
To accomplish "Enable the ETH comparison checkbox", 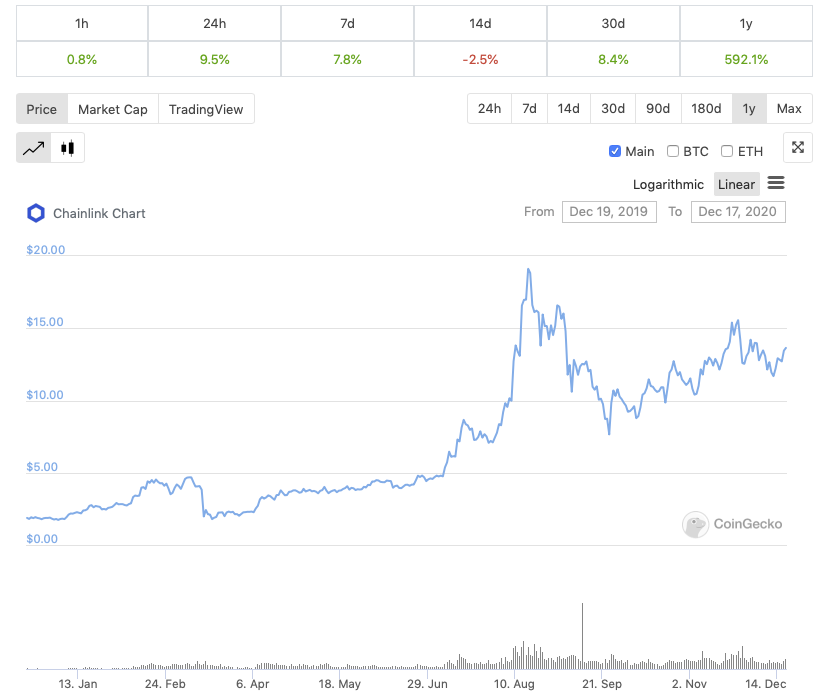I will pos(727,151).
